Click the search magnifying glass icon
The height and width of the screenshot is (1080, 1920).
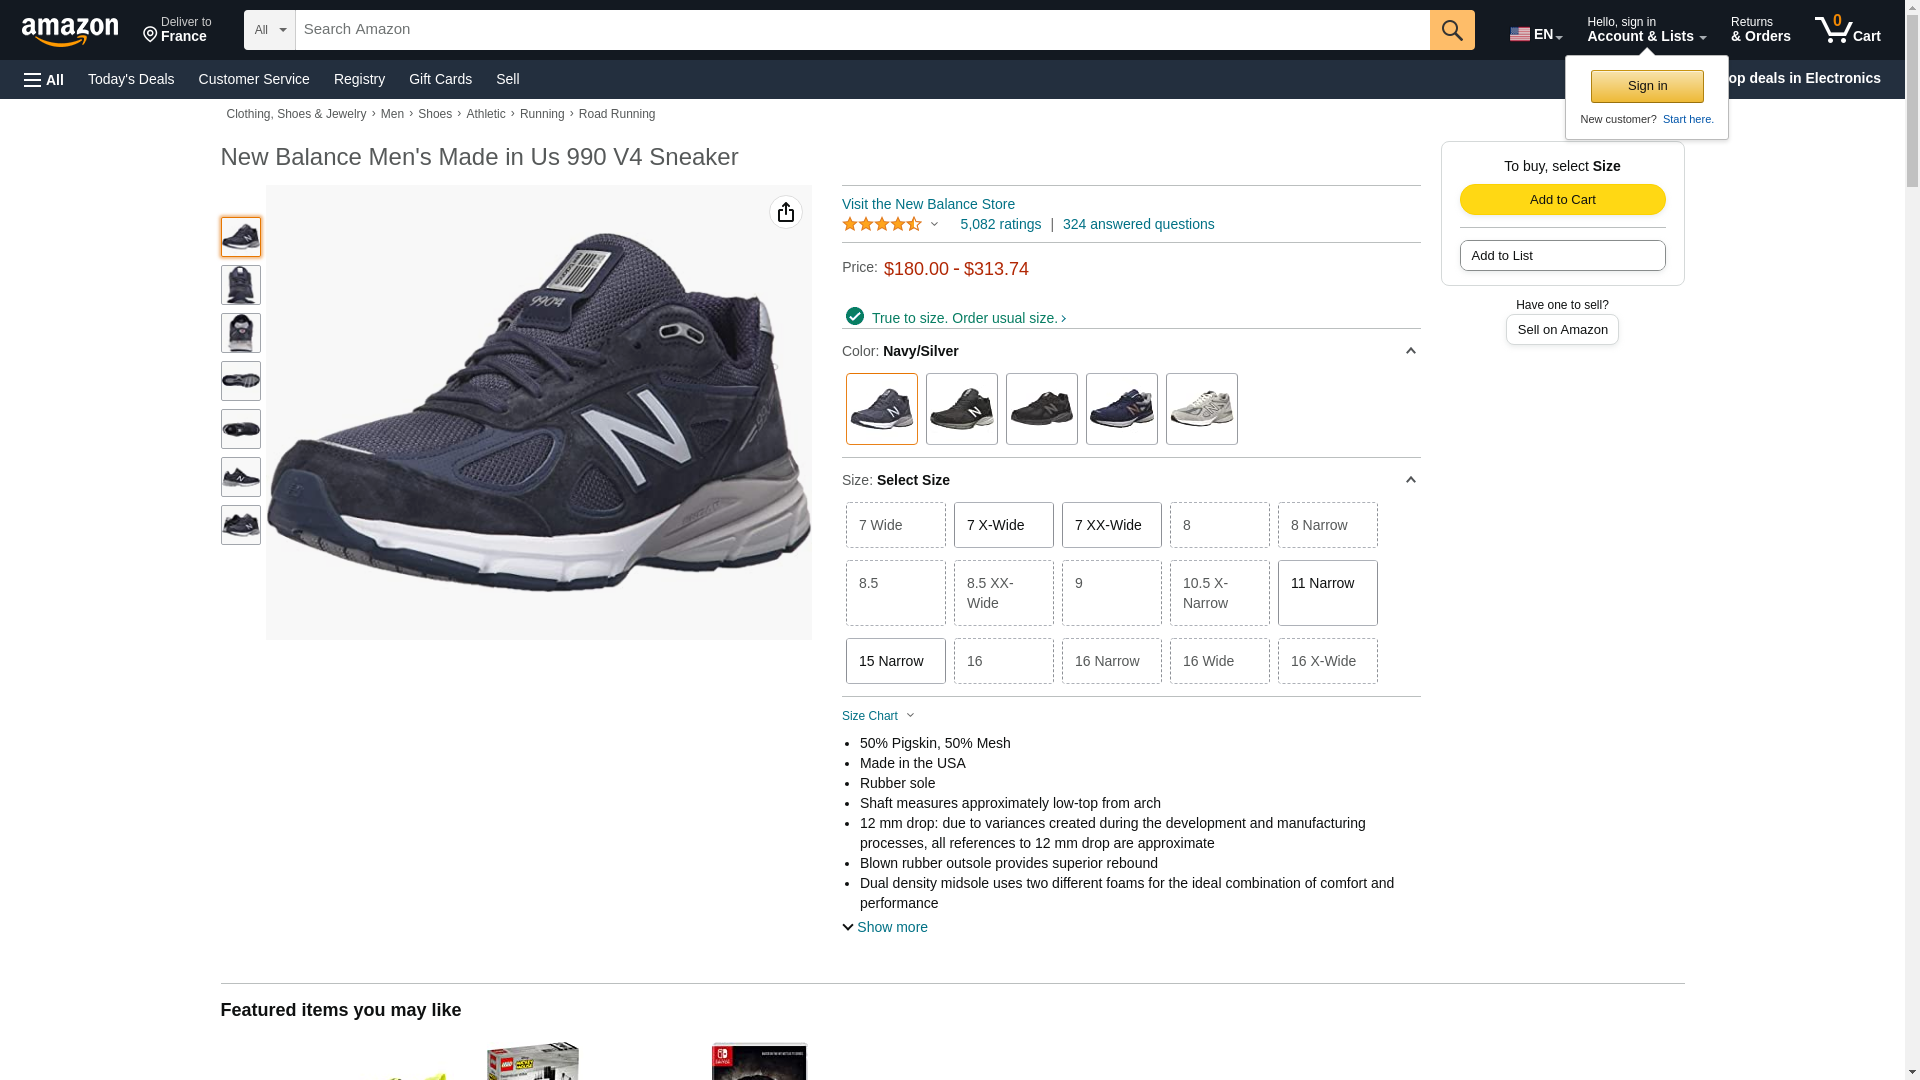click(x=1451, y=30)
